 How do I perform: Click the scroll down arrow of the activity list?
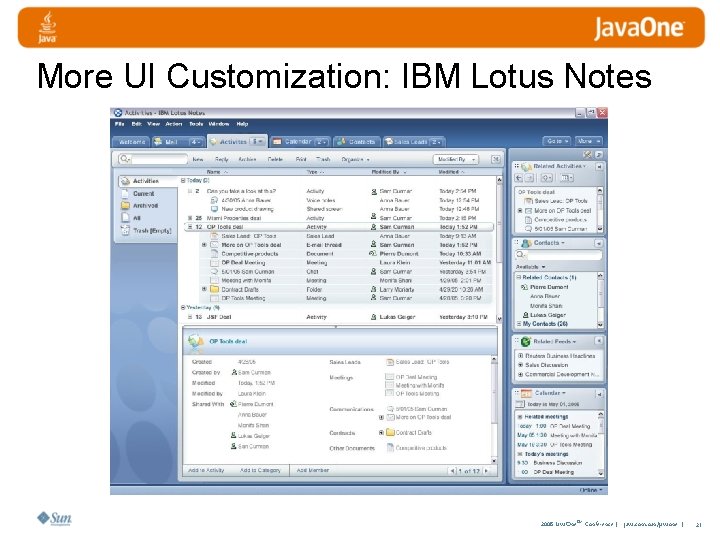(x=499, y=319)
